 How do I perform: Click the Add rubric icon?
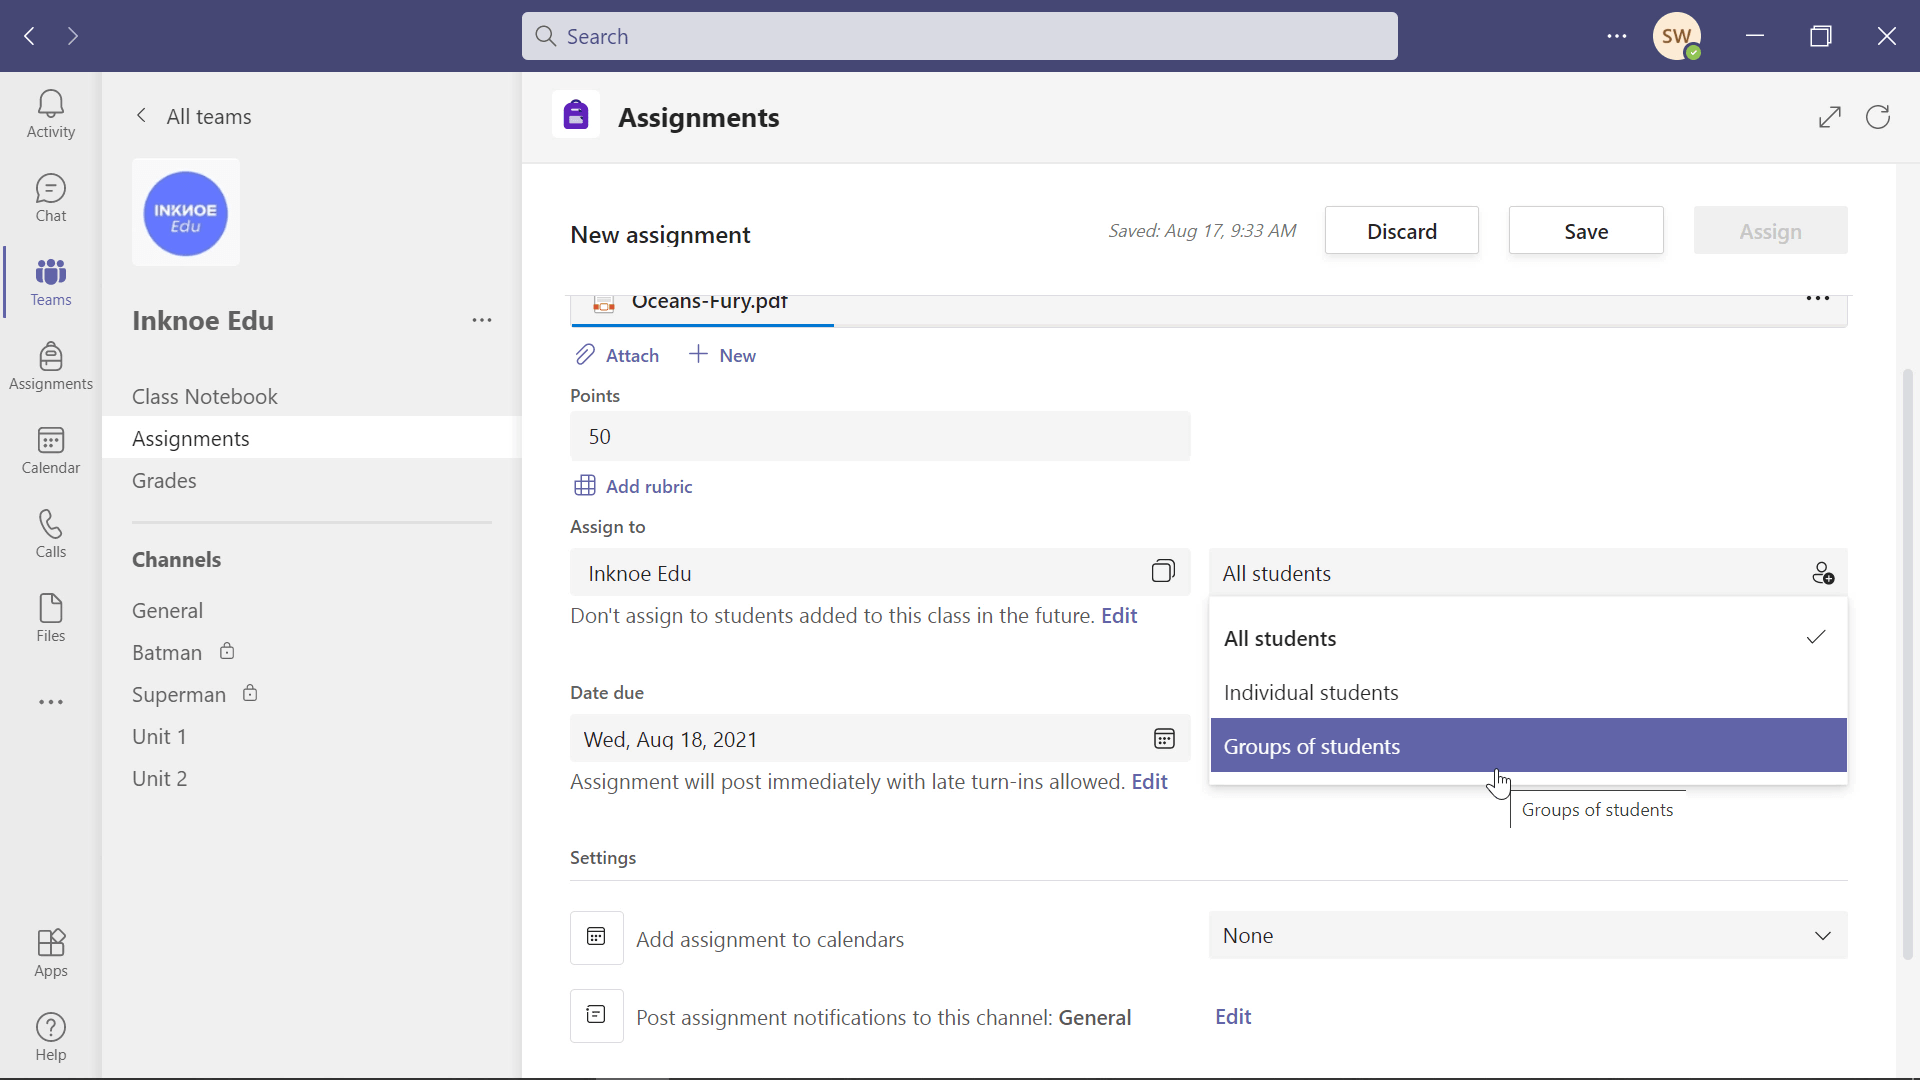click(x=587, y=485)
